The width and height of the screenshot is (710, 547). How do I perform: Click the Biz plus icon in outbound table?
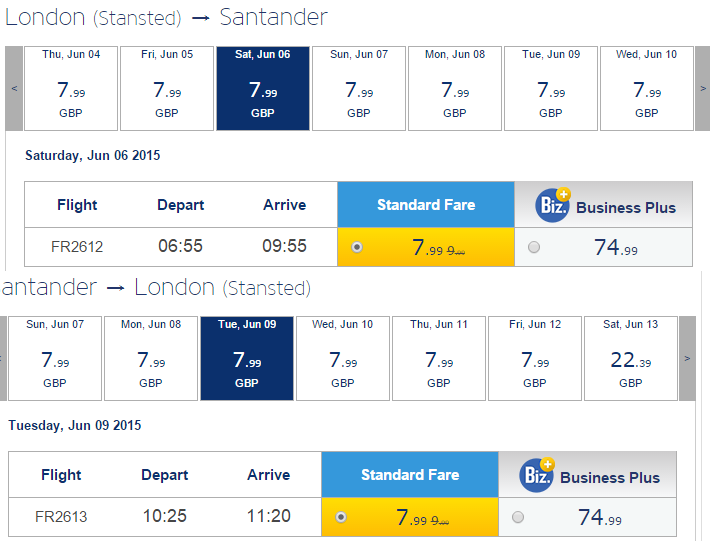[x=553, y=205]
